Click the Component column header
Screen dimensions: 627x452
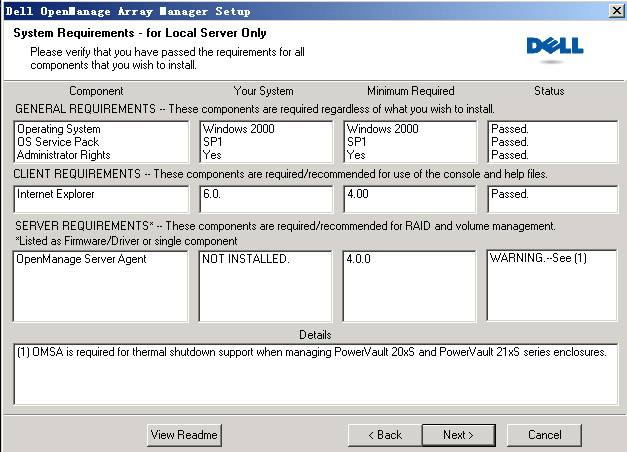point(96,91)
